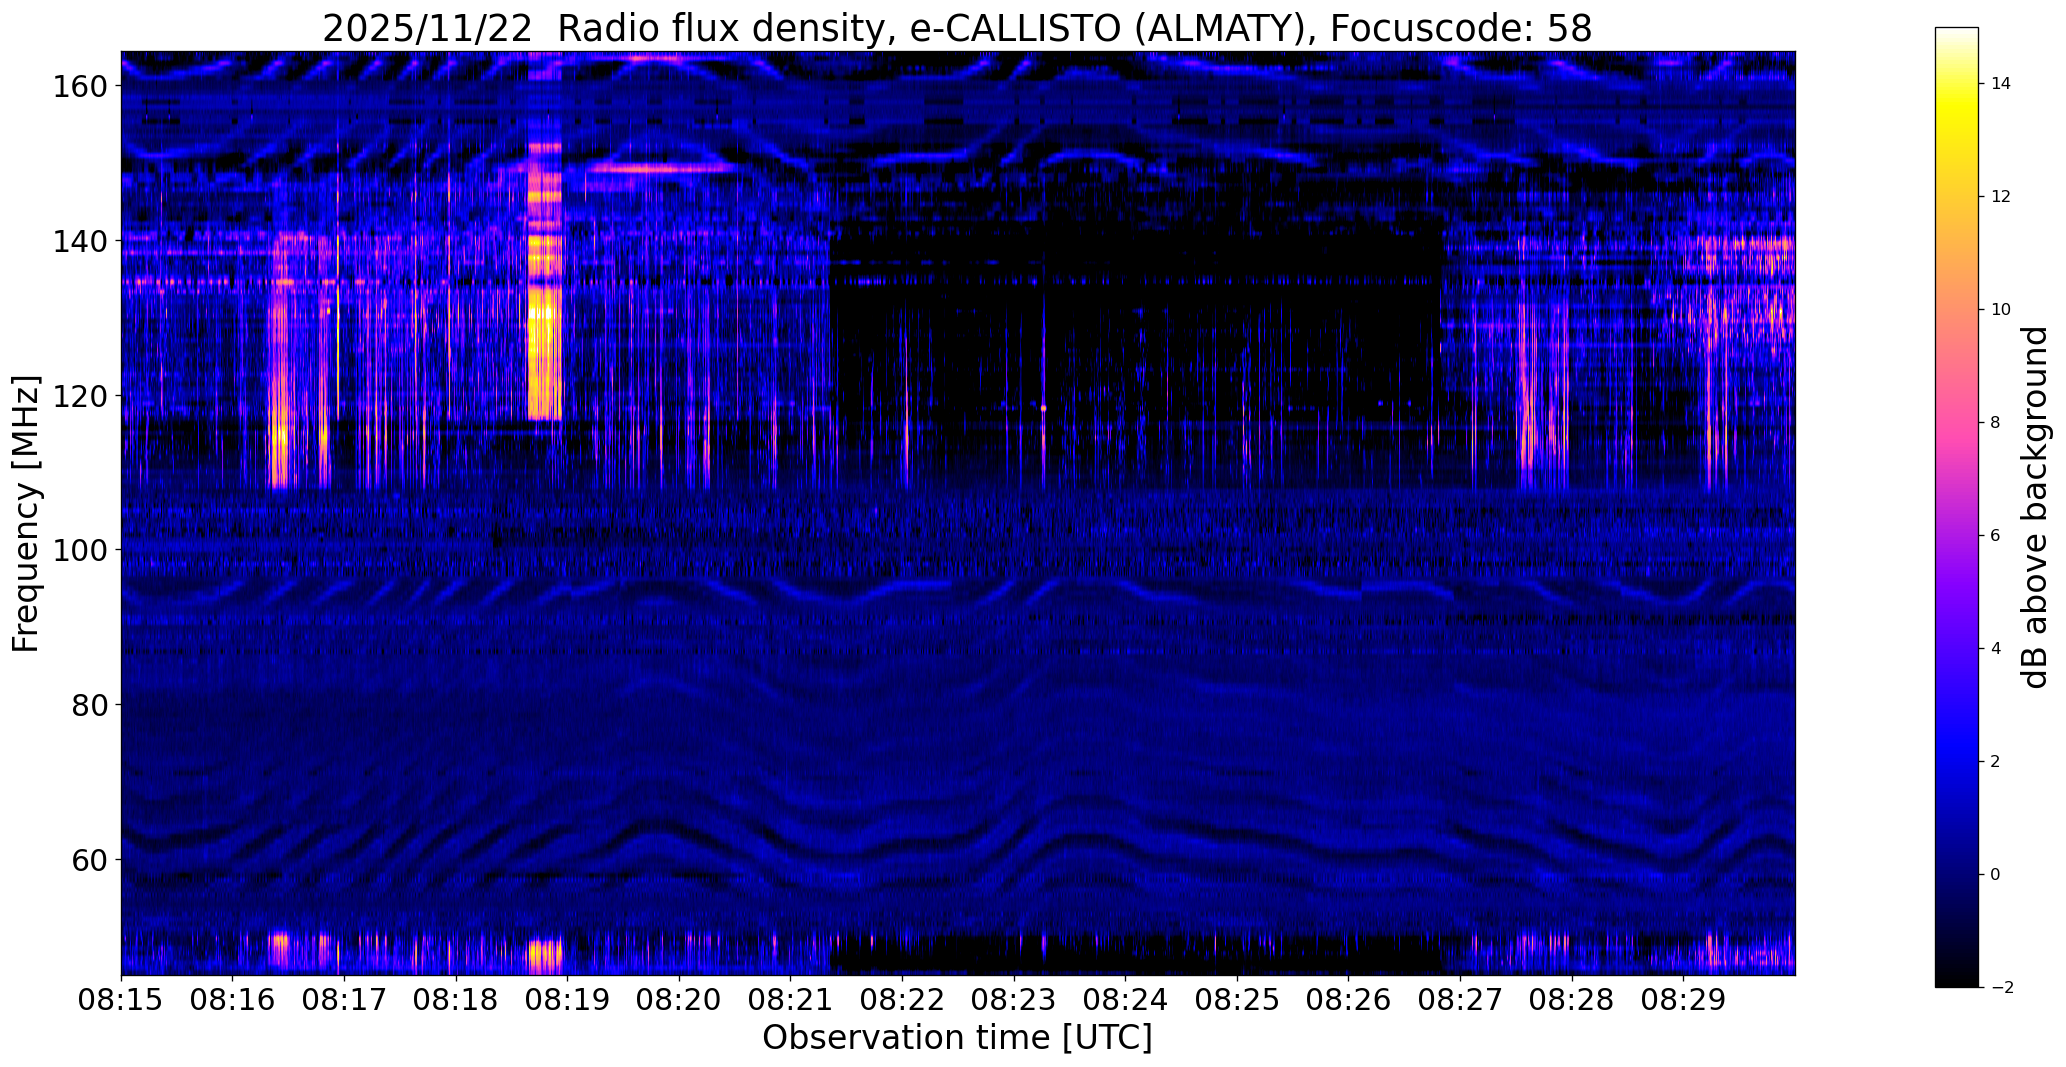
Task: Click the plot title mentioning e-CALLISTO (ALMATY)
Action: (957, 28)
